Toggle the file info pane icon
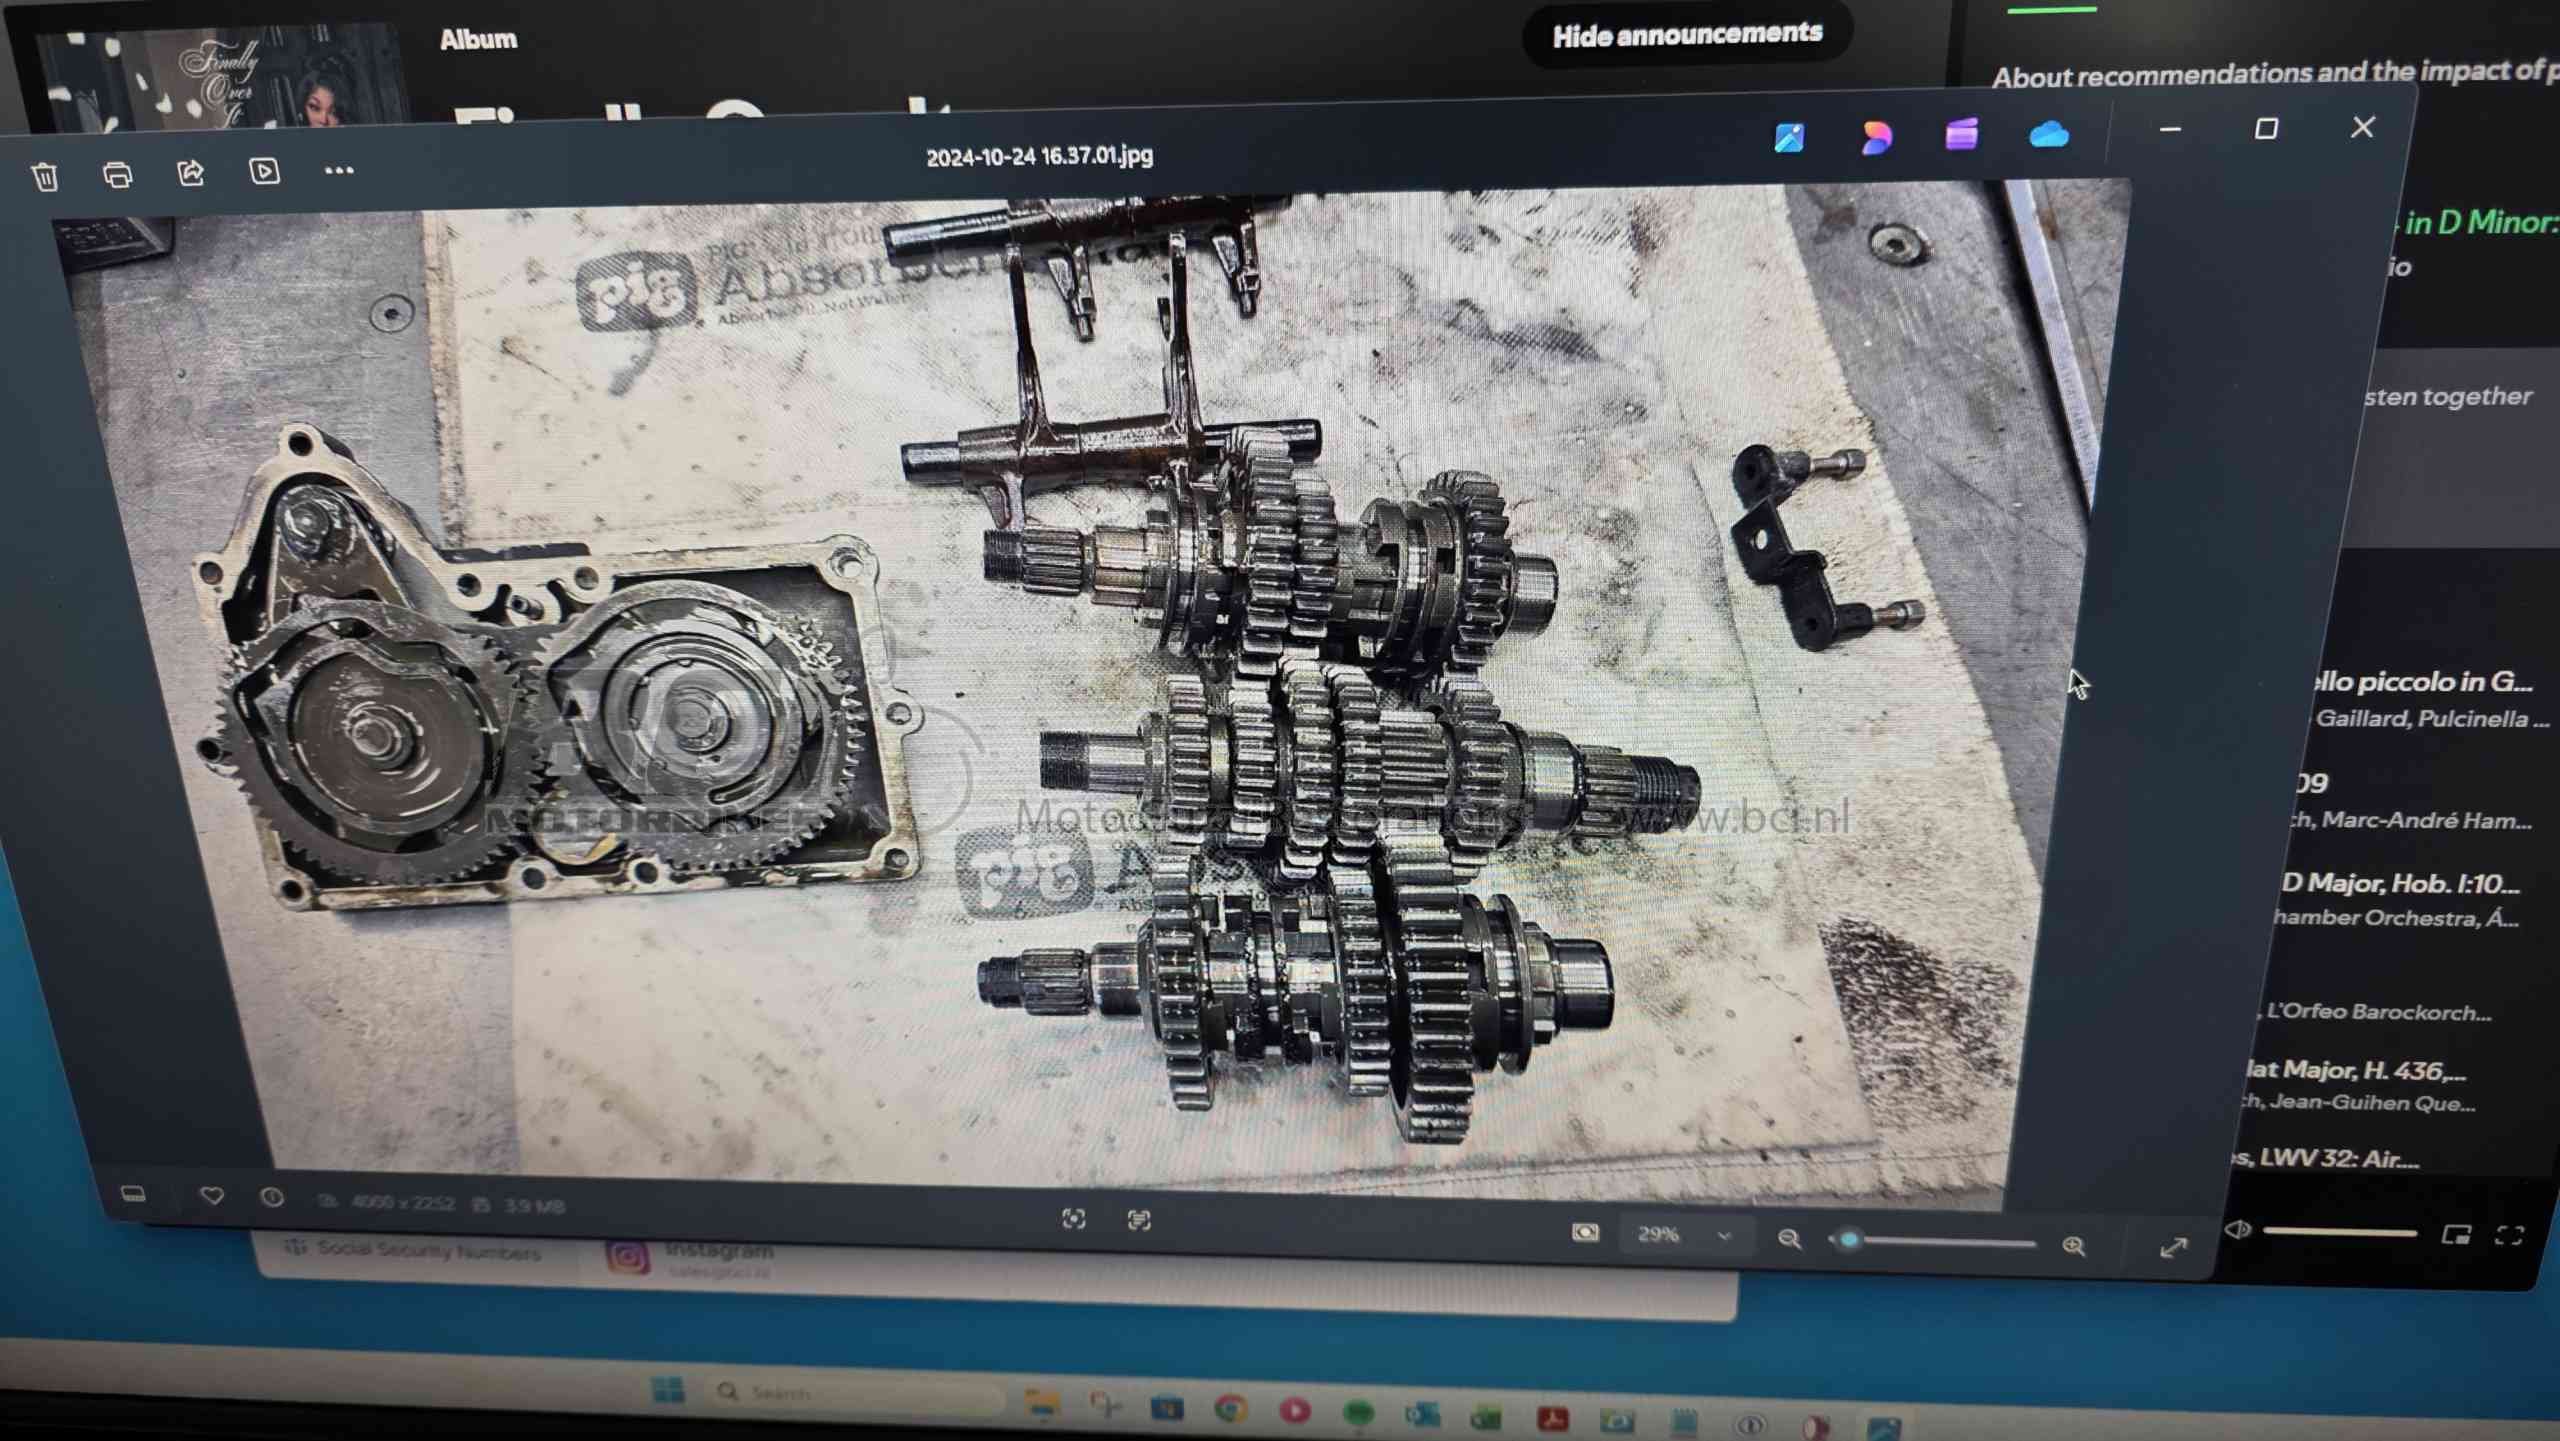This screenshot has width=2560, height=1441. (x=272, y=1197)
